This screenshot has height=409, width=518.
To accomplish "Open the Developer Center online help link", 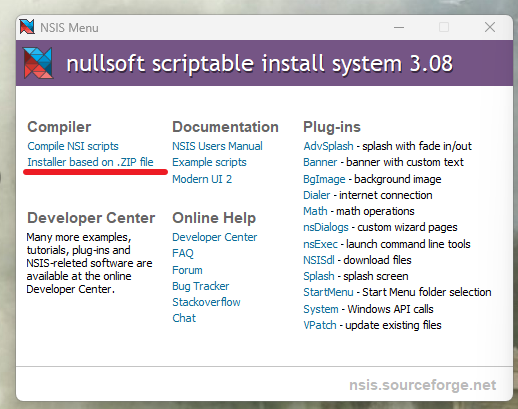I will point(215,237).
